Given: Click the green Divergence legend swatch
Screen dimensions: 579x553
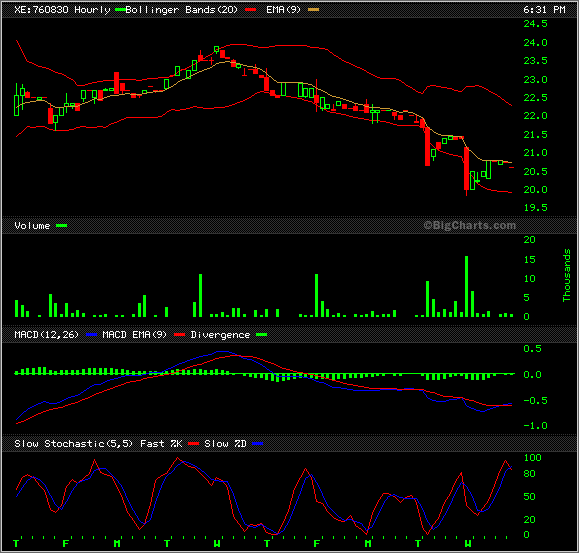Looking at the screenshot, I should (x=261, y=335).
